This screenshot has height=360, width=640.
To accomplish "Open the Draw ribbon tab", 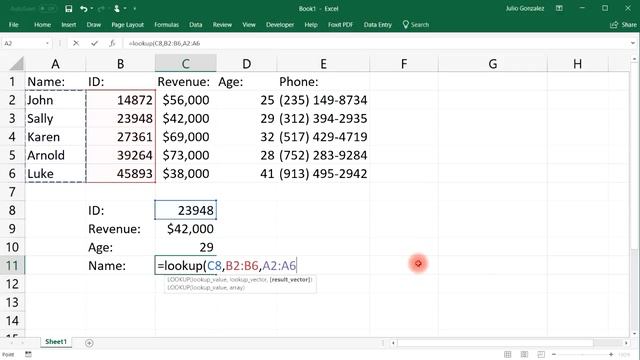I will (x=93, y=25).
